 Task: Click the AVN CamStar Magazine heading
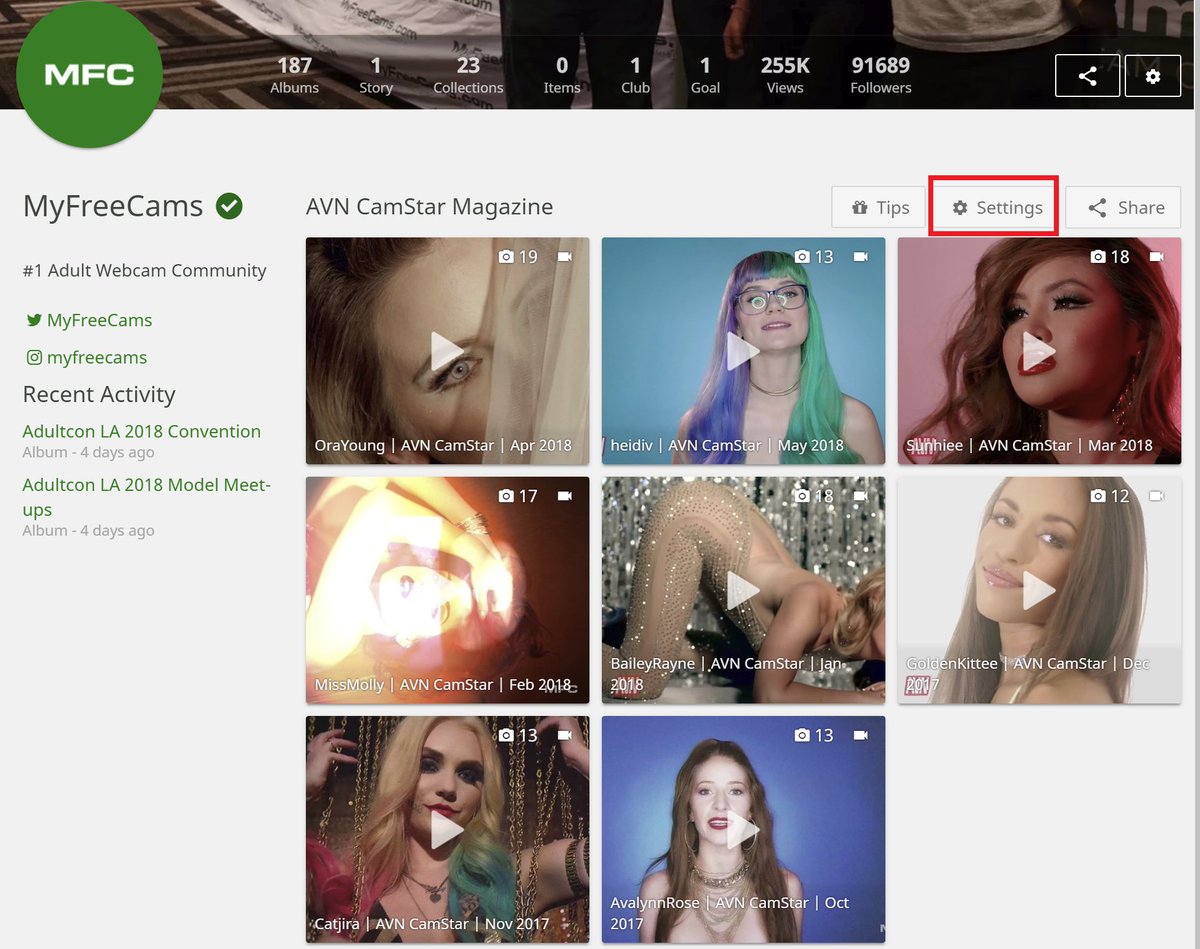coord(429,207)
